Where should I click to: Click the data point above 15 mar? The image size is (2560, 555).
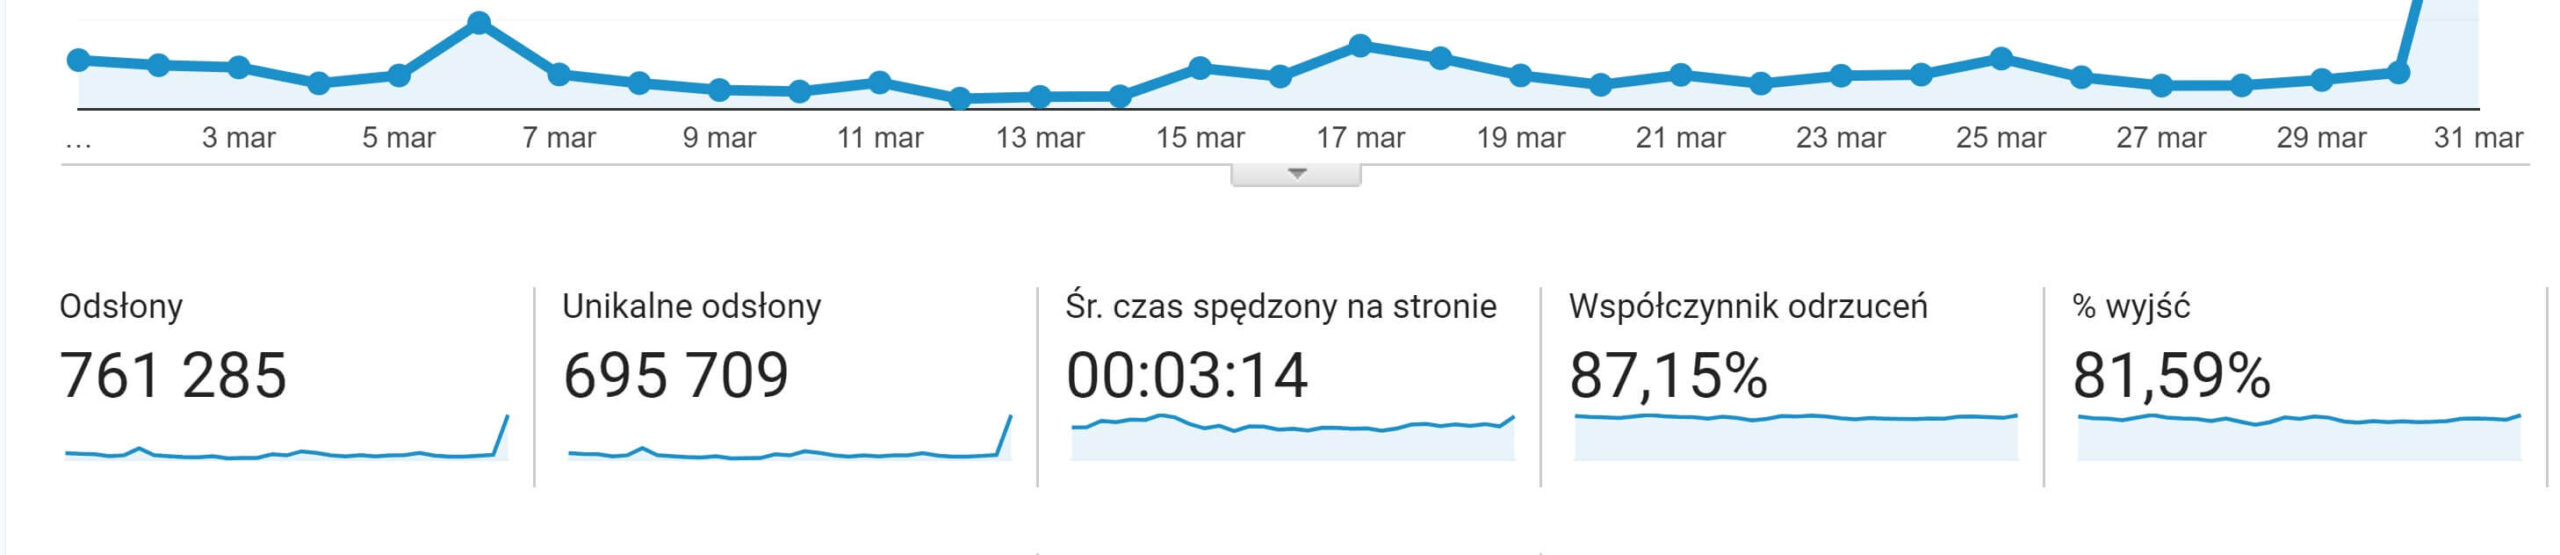pos(1200,68)
